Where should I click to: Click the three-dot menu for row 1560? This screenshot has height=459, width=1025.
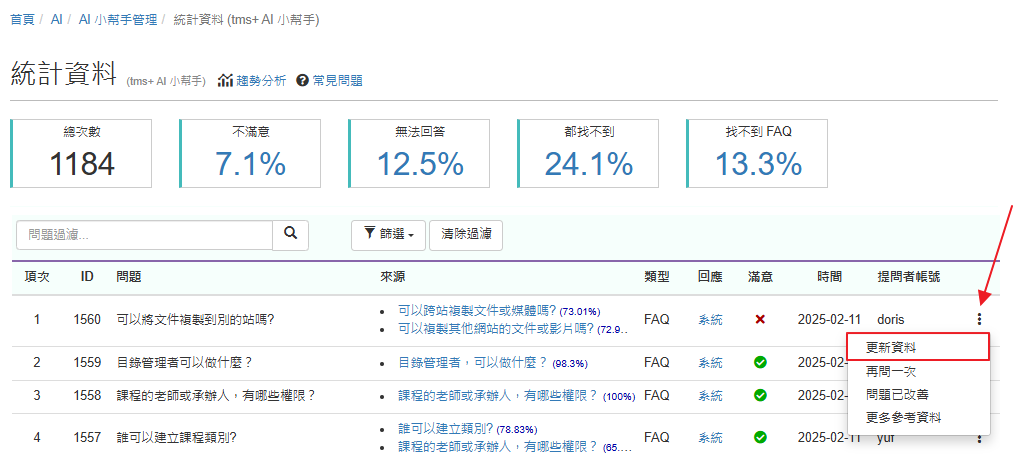pos(979,320)
